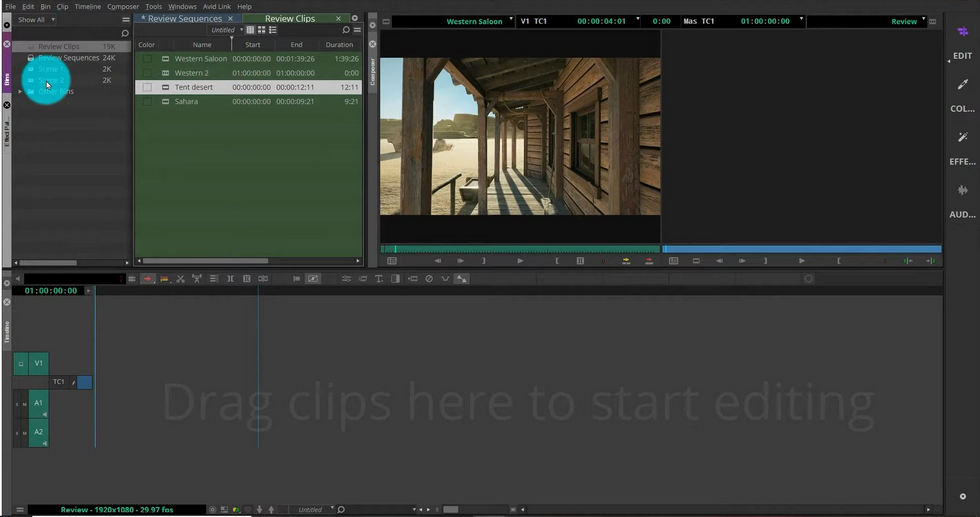
Task: Click the red Overwrite button under source monitor
Action: click(649, 261)
